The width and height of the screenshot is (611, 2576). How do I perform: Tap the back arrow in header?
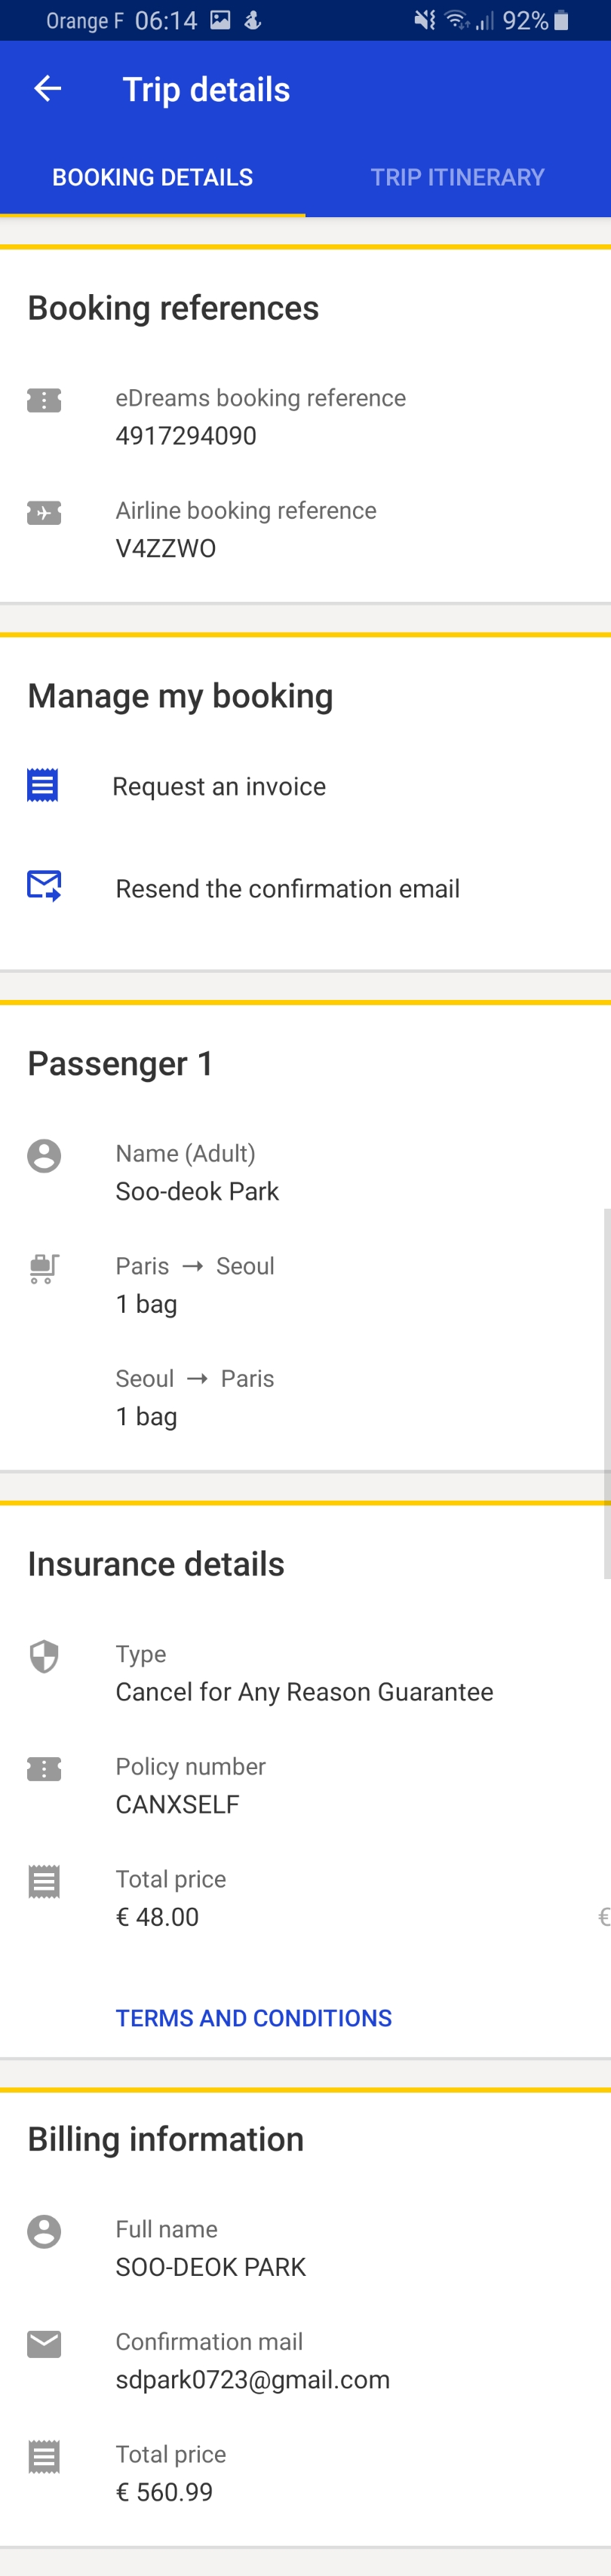point(47,89)
